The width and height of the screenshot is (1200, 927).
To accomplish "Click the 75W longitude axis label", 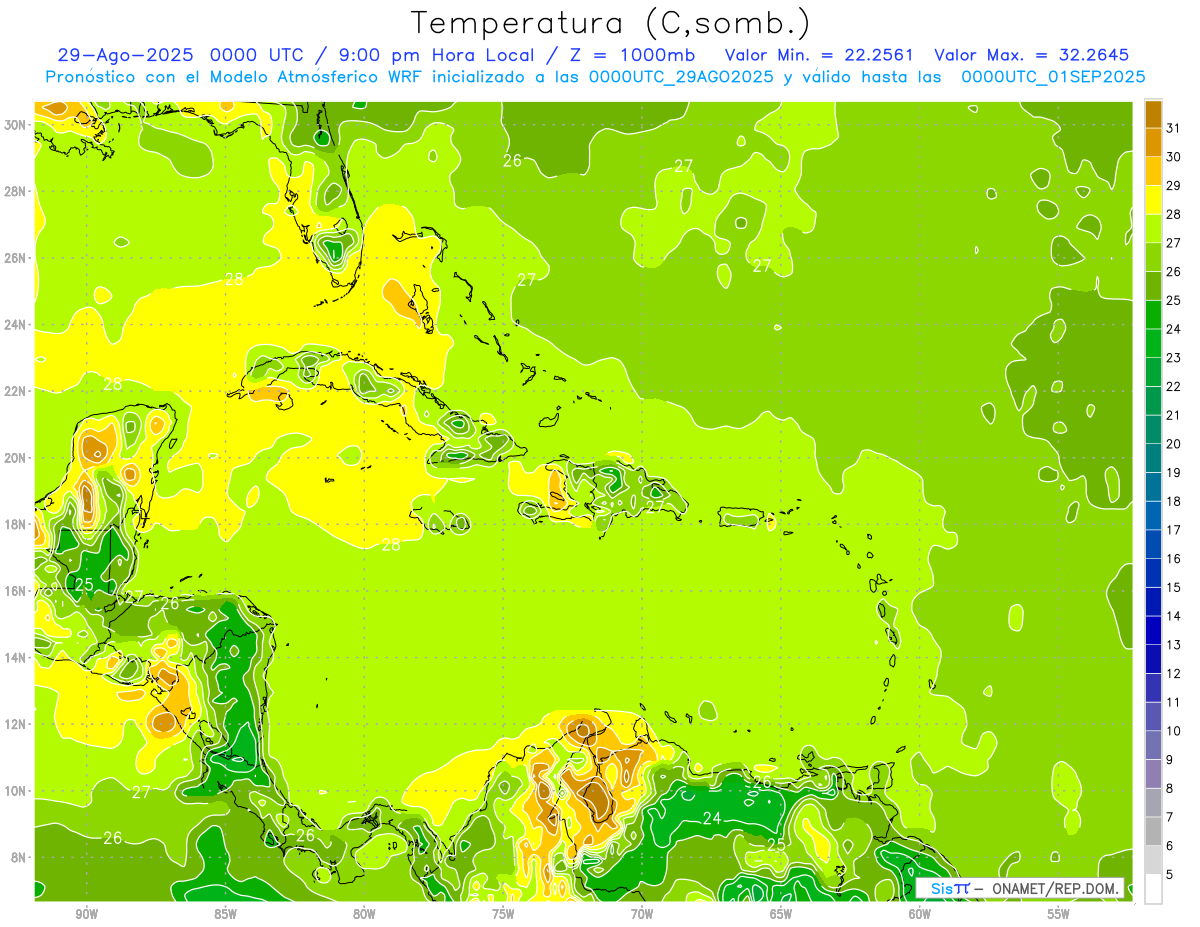I will (x=503, y=914).
